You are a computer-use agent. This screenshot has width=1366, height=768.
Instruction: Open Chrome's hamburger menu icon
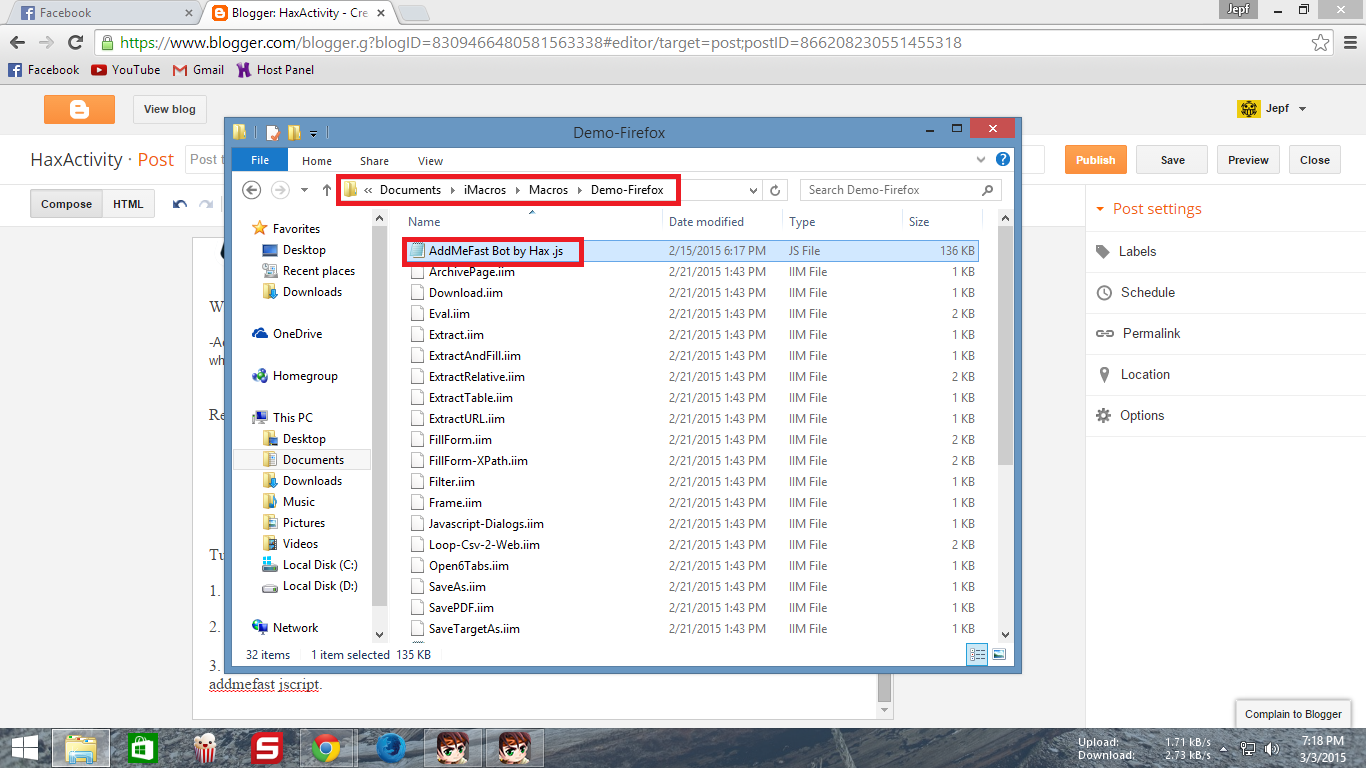(x=1348, y=43)
